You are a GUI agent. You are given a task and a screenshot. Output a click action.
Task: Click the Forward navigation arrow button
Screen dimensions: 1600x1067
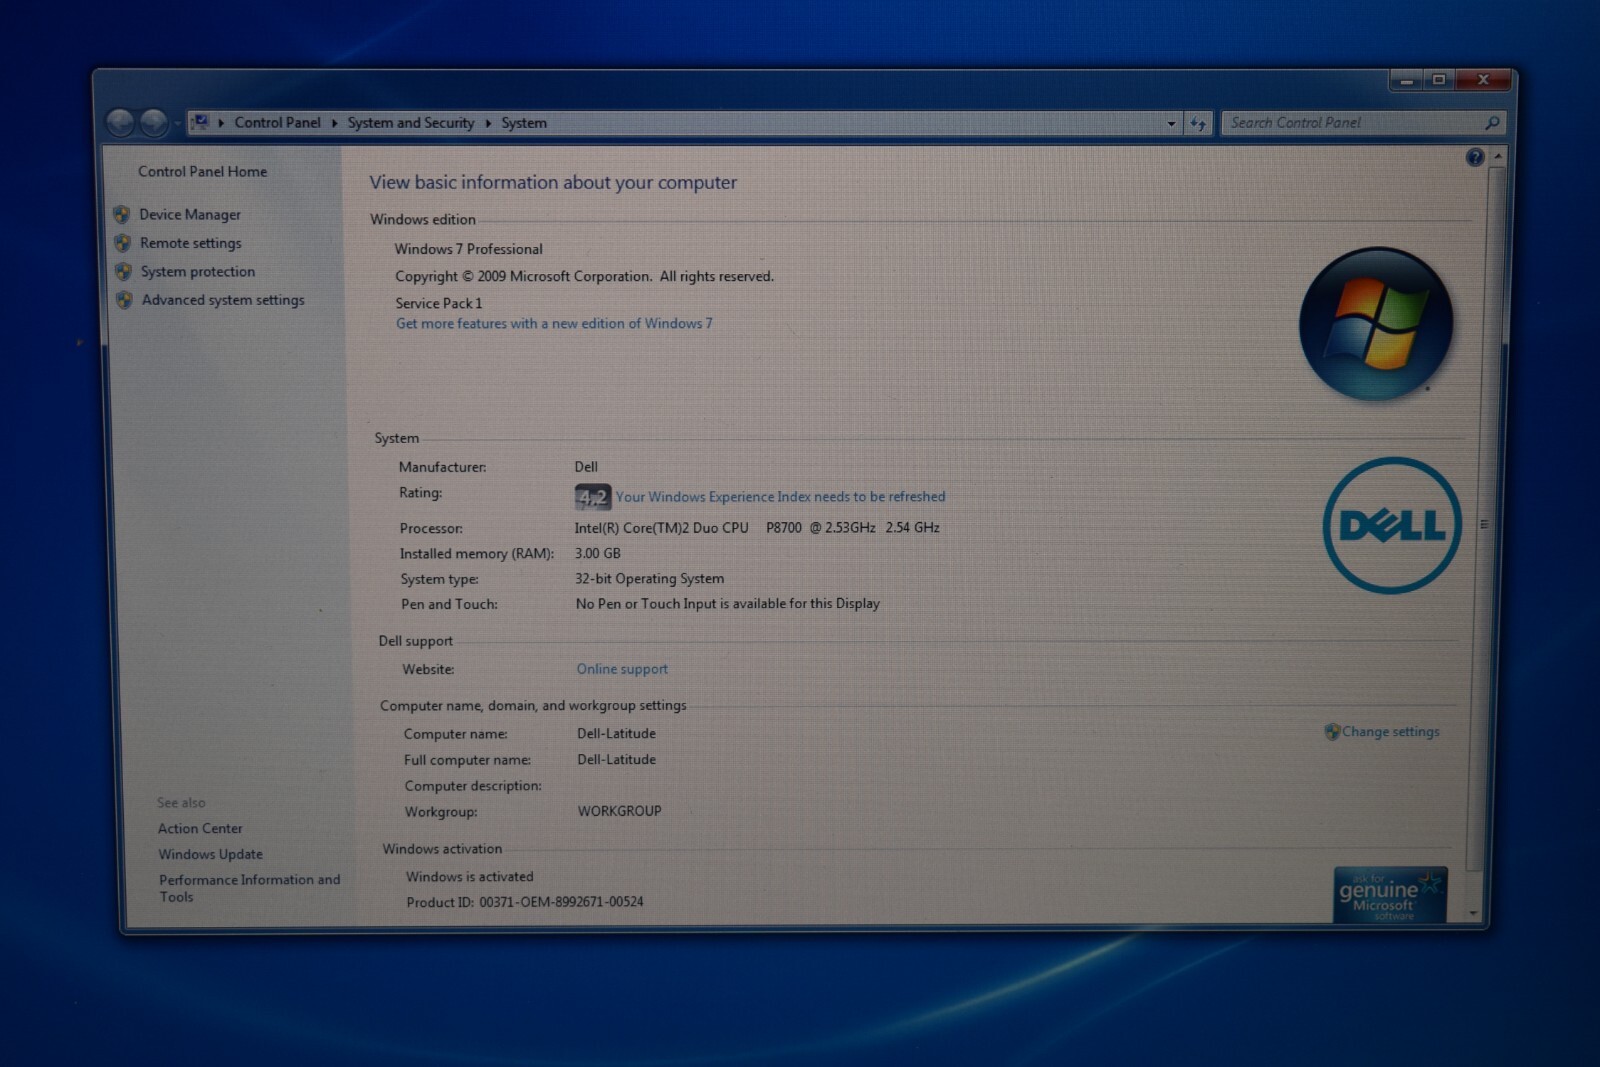tap(154, 123)
